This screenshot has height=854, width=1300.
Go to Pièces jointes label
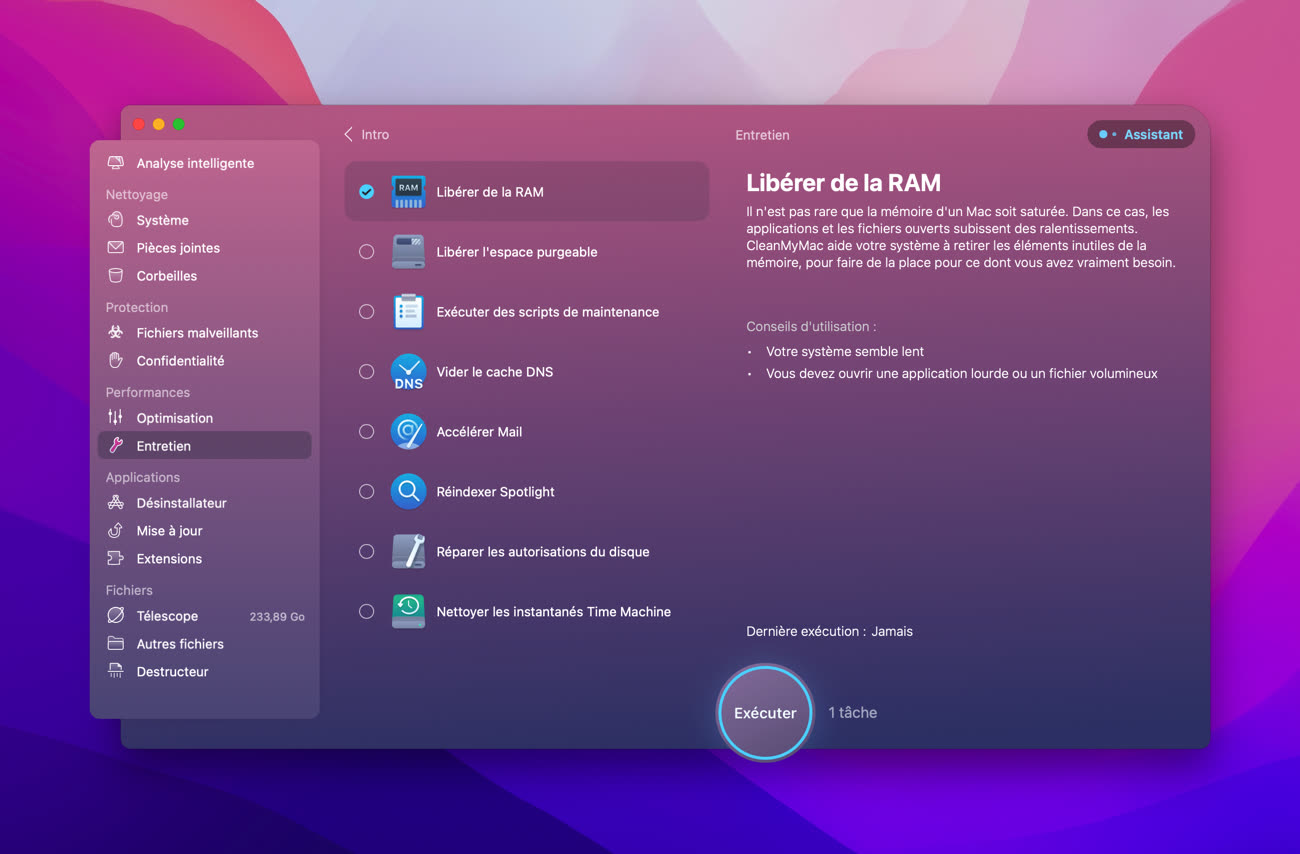pyautogui.click(x=178, y=248)
